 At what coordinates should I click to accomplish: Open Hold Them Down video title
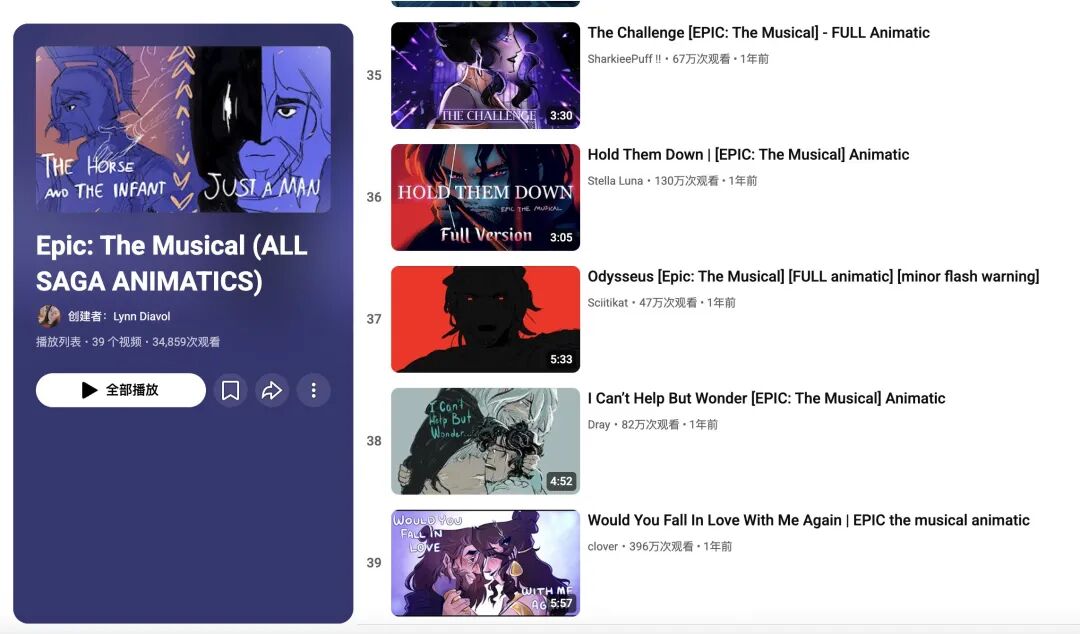tap(748, 154)
